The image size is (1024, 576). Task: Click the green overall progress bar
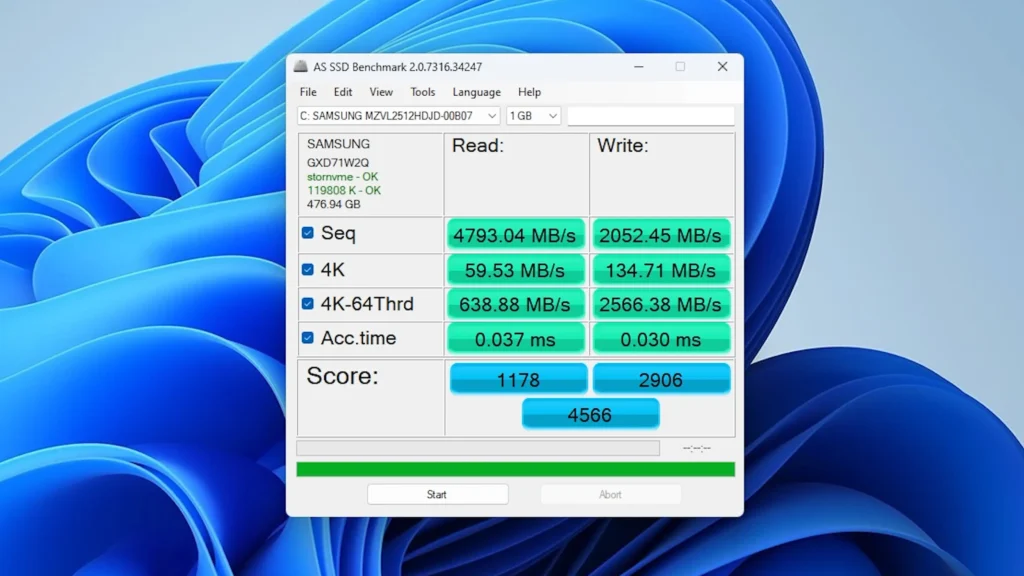tap(515, 470)
